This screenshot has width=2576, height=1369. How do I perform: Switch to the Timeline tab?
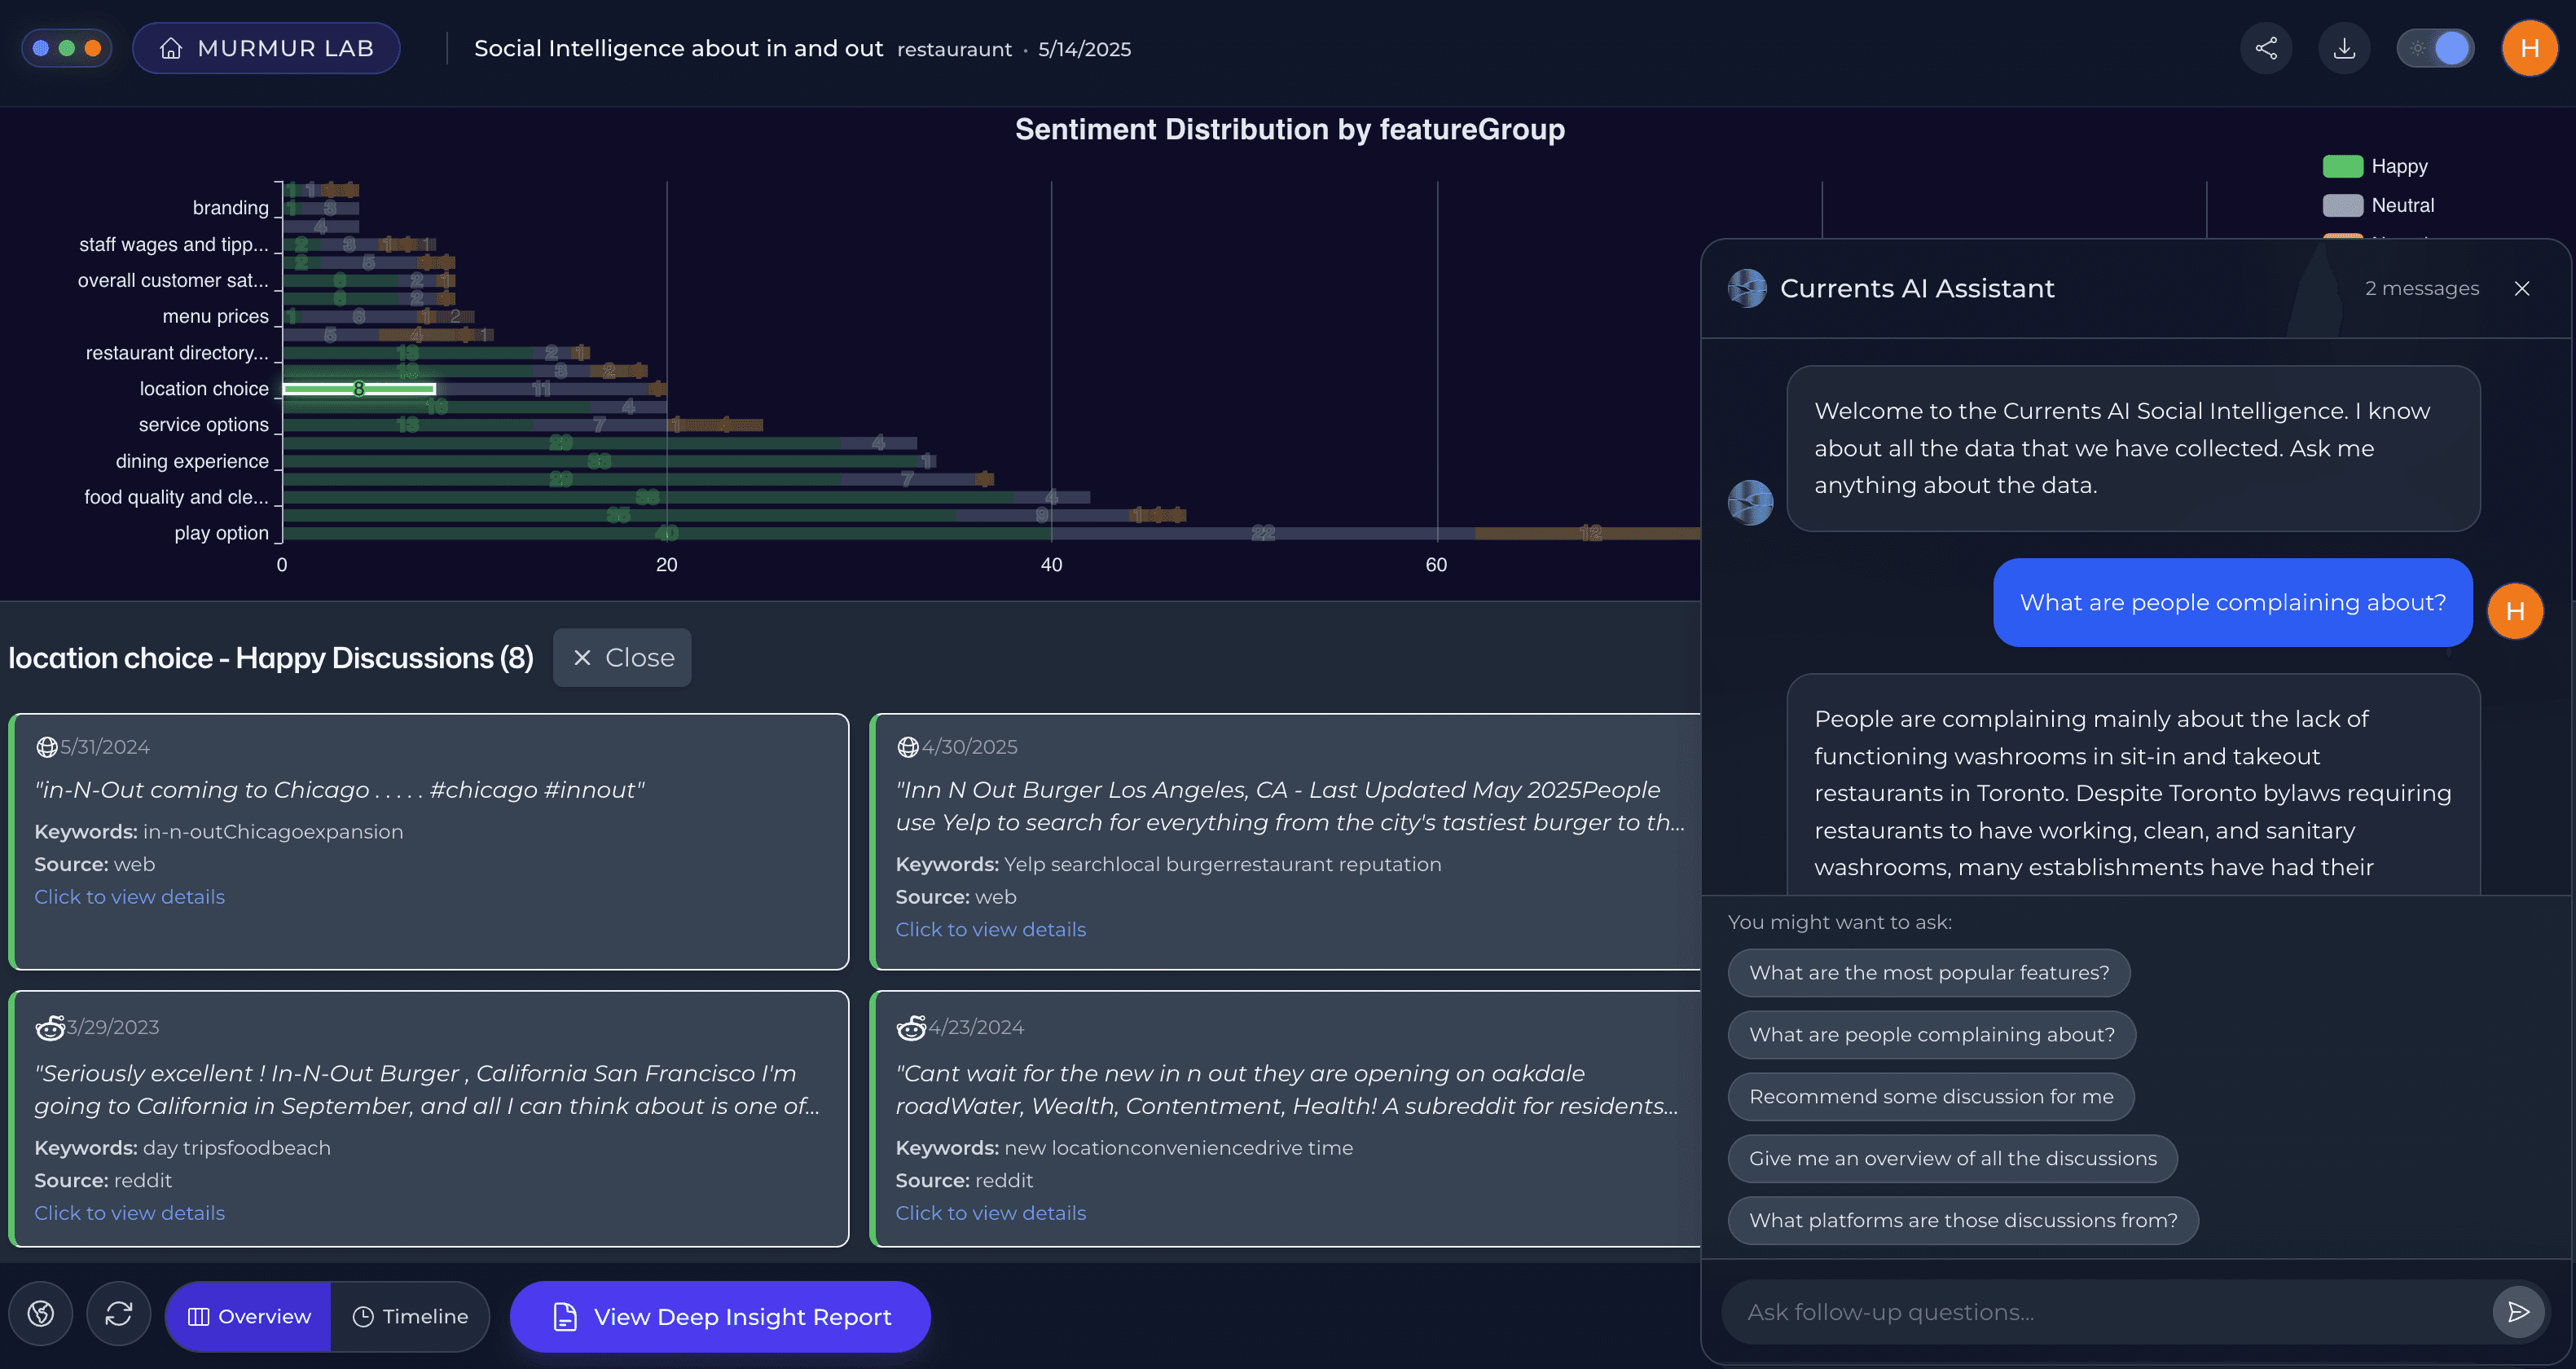pos(410,1316)
